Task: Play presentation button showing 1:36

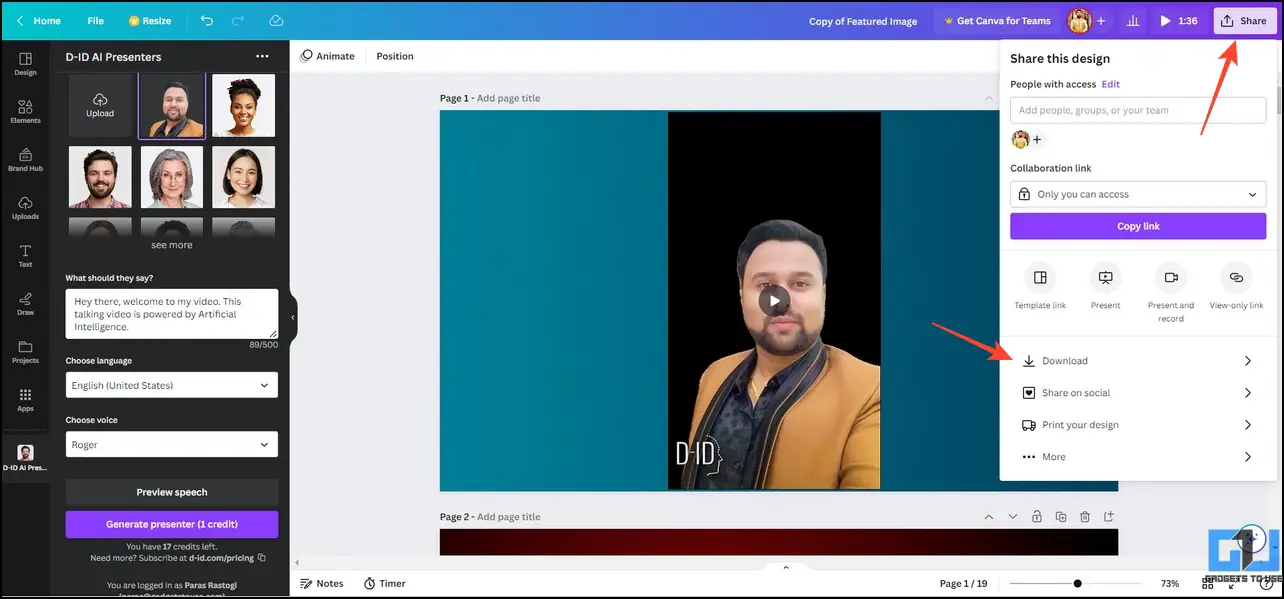Action: 1178,20
